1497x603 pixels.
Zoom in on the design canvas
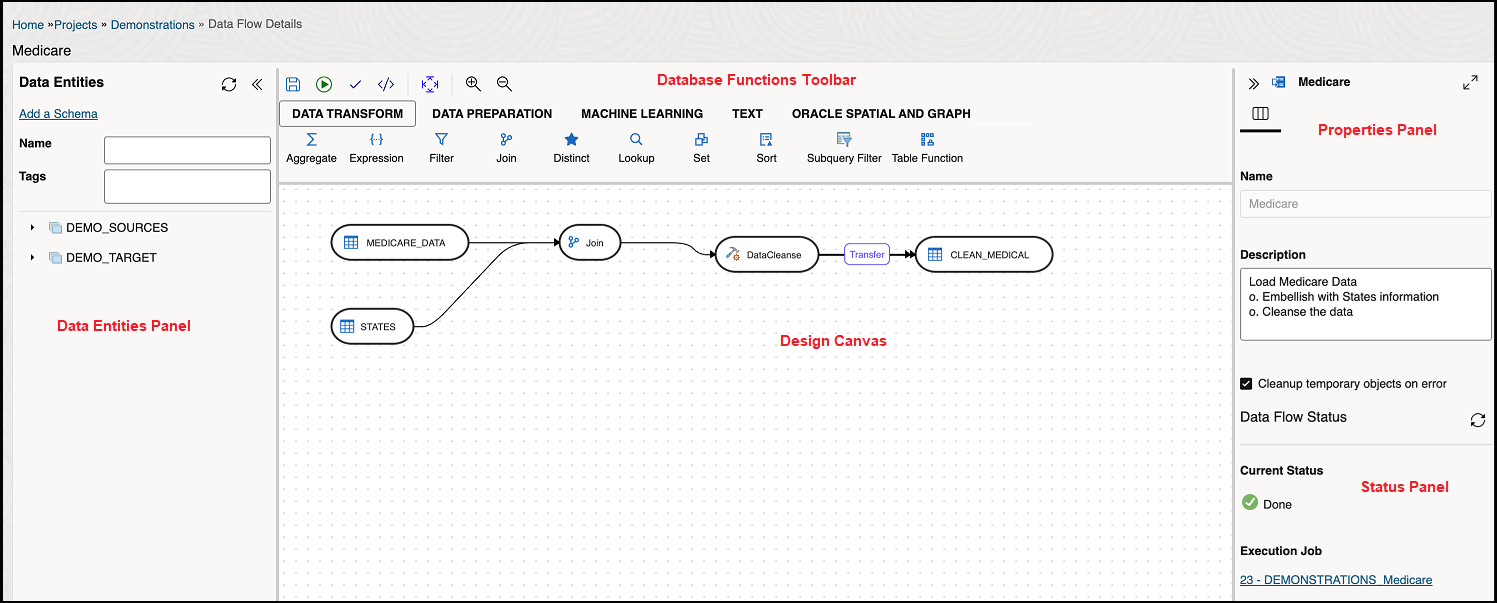click(x=472, y=84)
